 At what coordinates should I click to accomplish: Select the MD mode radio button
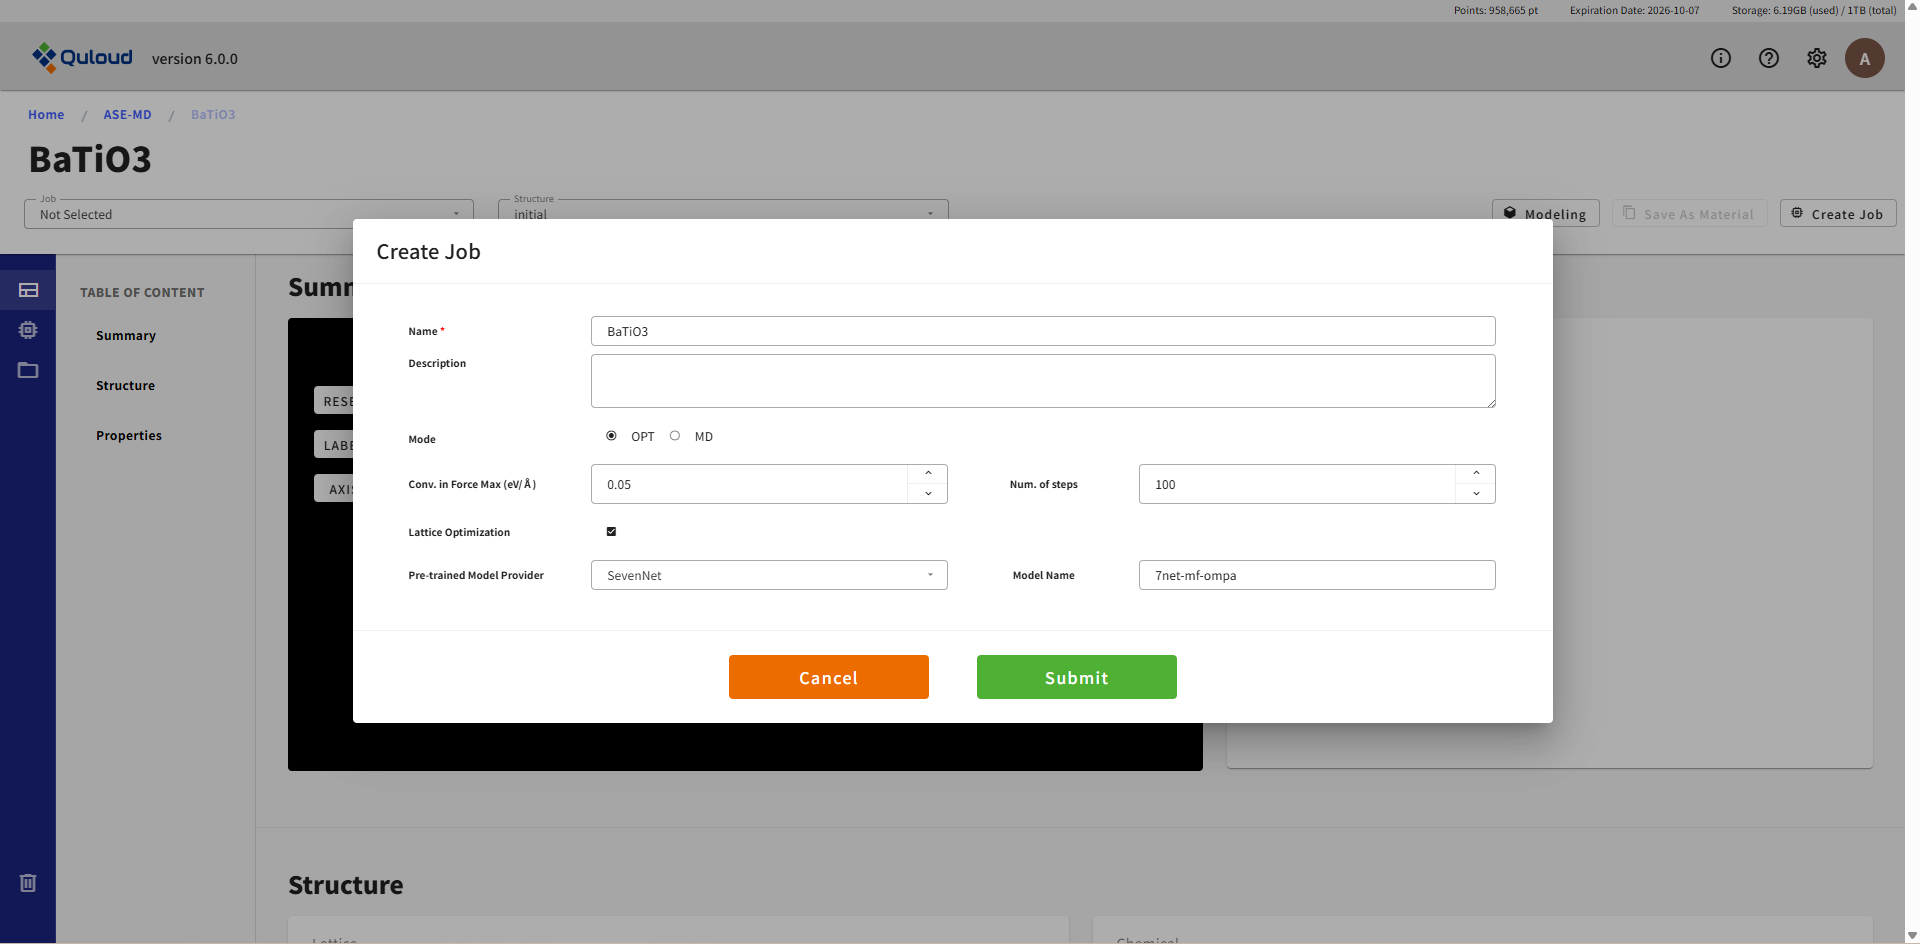(675, 436)
